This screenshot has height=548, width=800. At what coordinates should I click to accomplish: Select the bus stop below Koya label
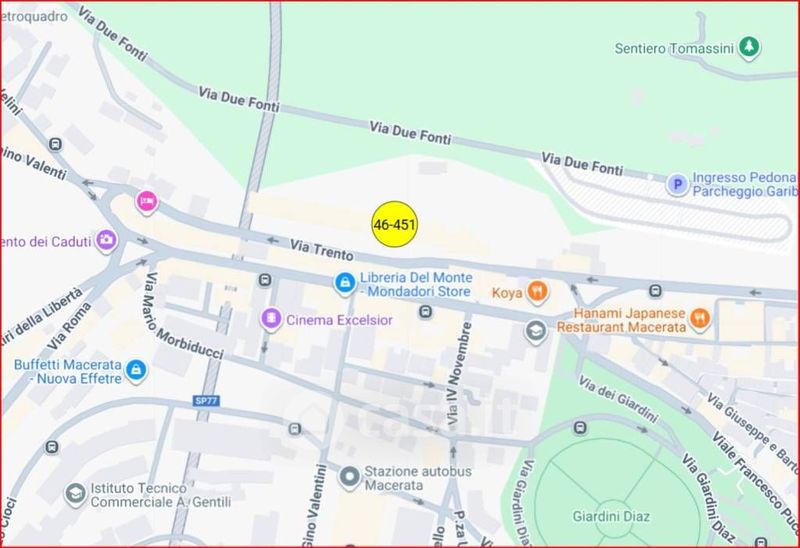coord(426,311)
